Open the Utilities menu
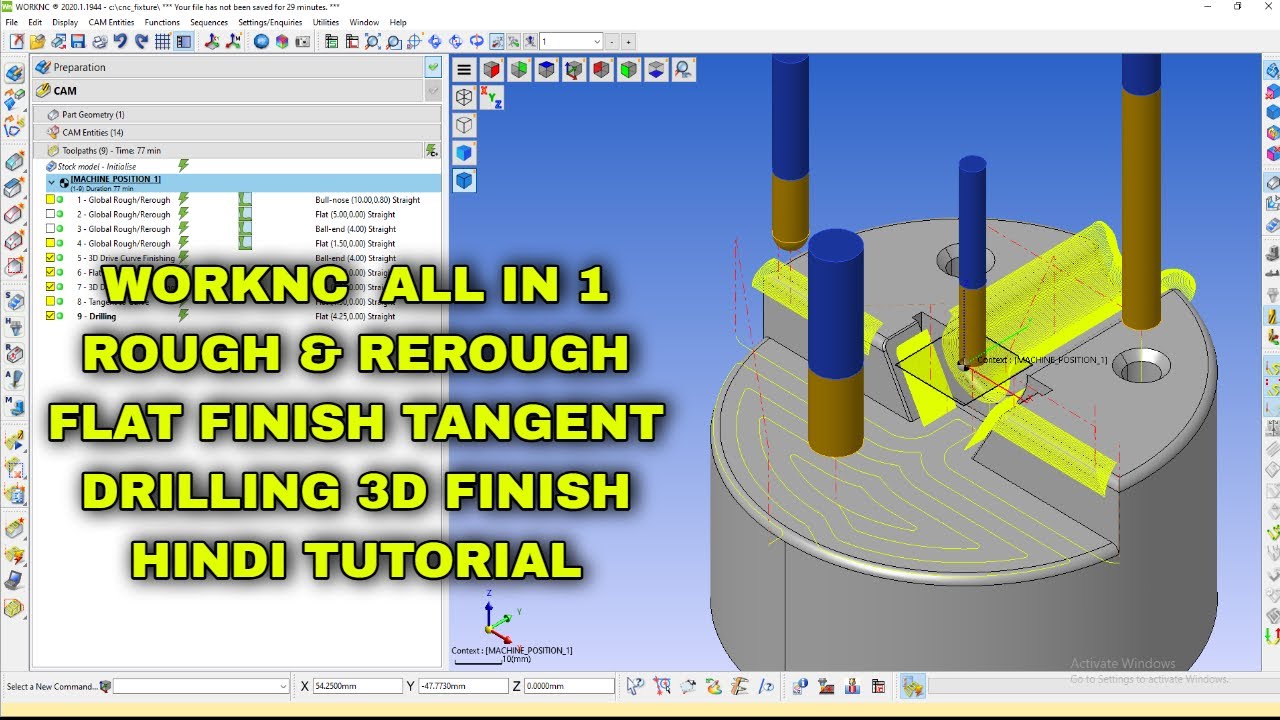This screenshot has height=720, width=1280. [x=326, y=22]
